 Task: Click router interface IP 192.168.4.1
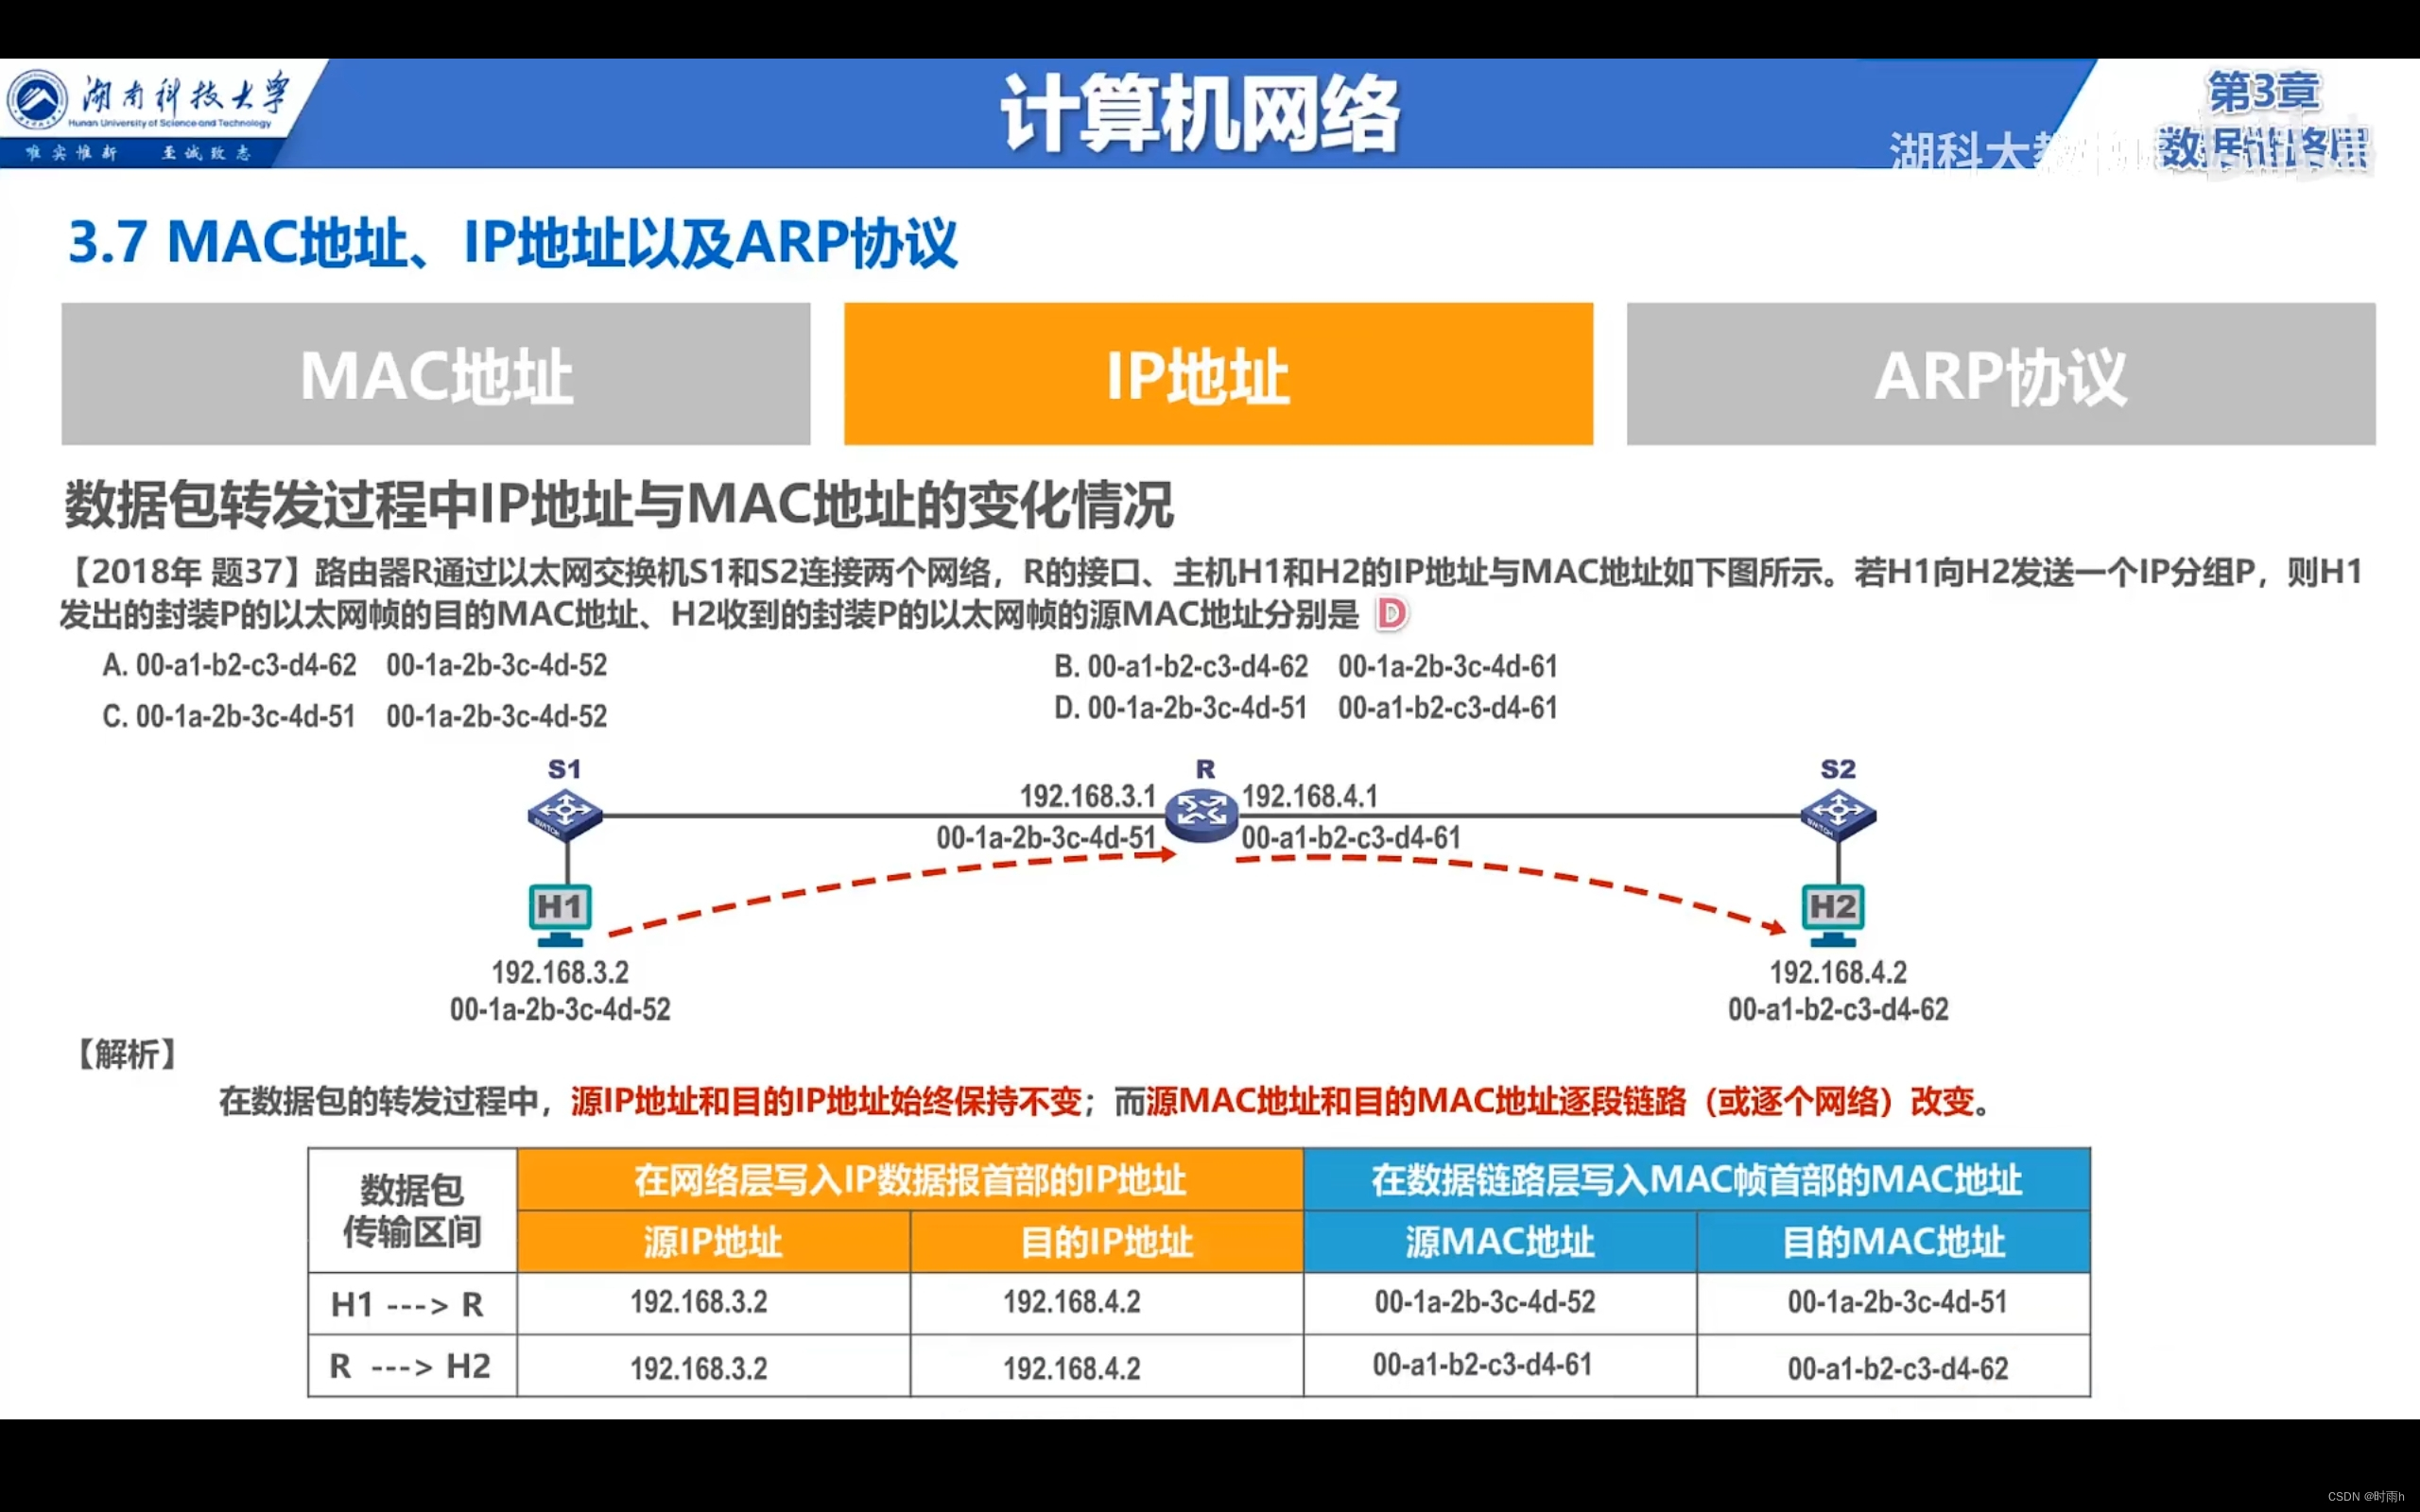coord(1310,796)
